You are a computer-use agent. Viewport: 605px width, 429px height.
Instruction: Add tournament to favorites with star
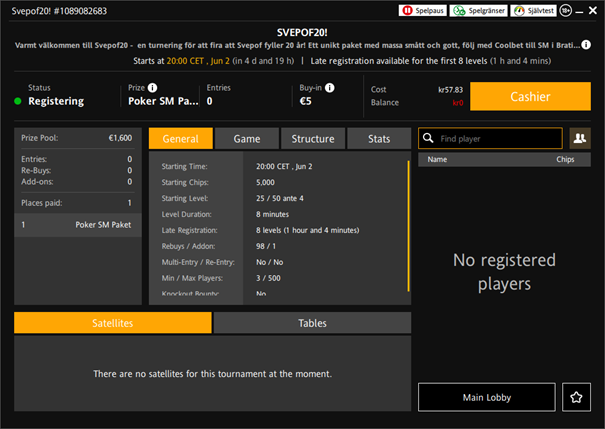pyautogui.click(x=577, y=398)
